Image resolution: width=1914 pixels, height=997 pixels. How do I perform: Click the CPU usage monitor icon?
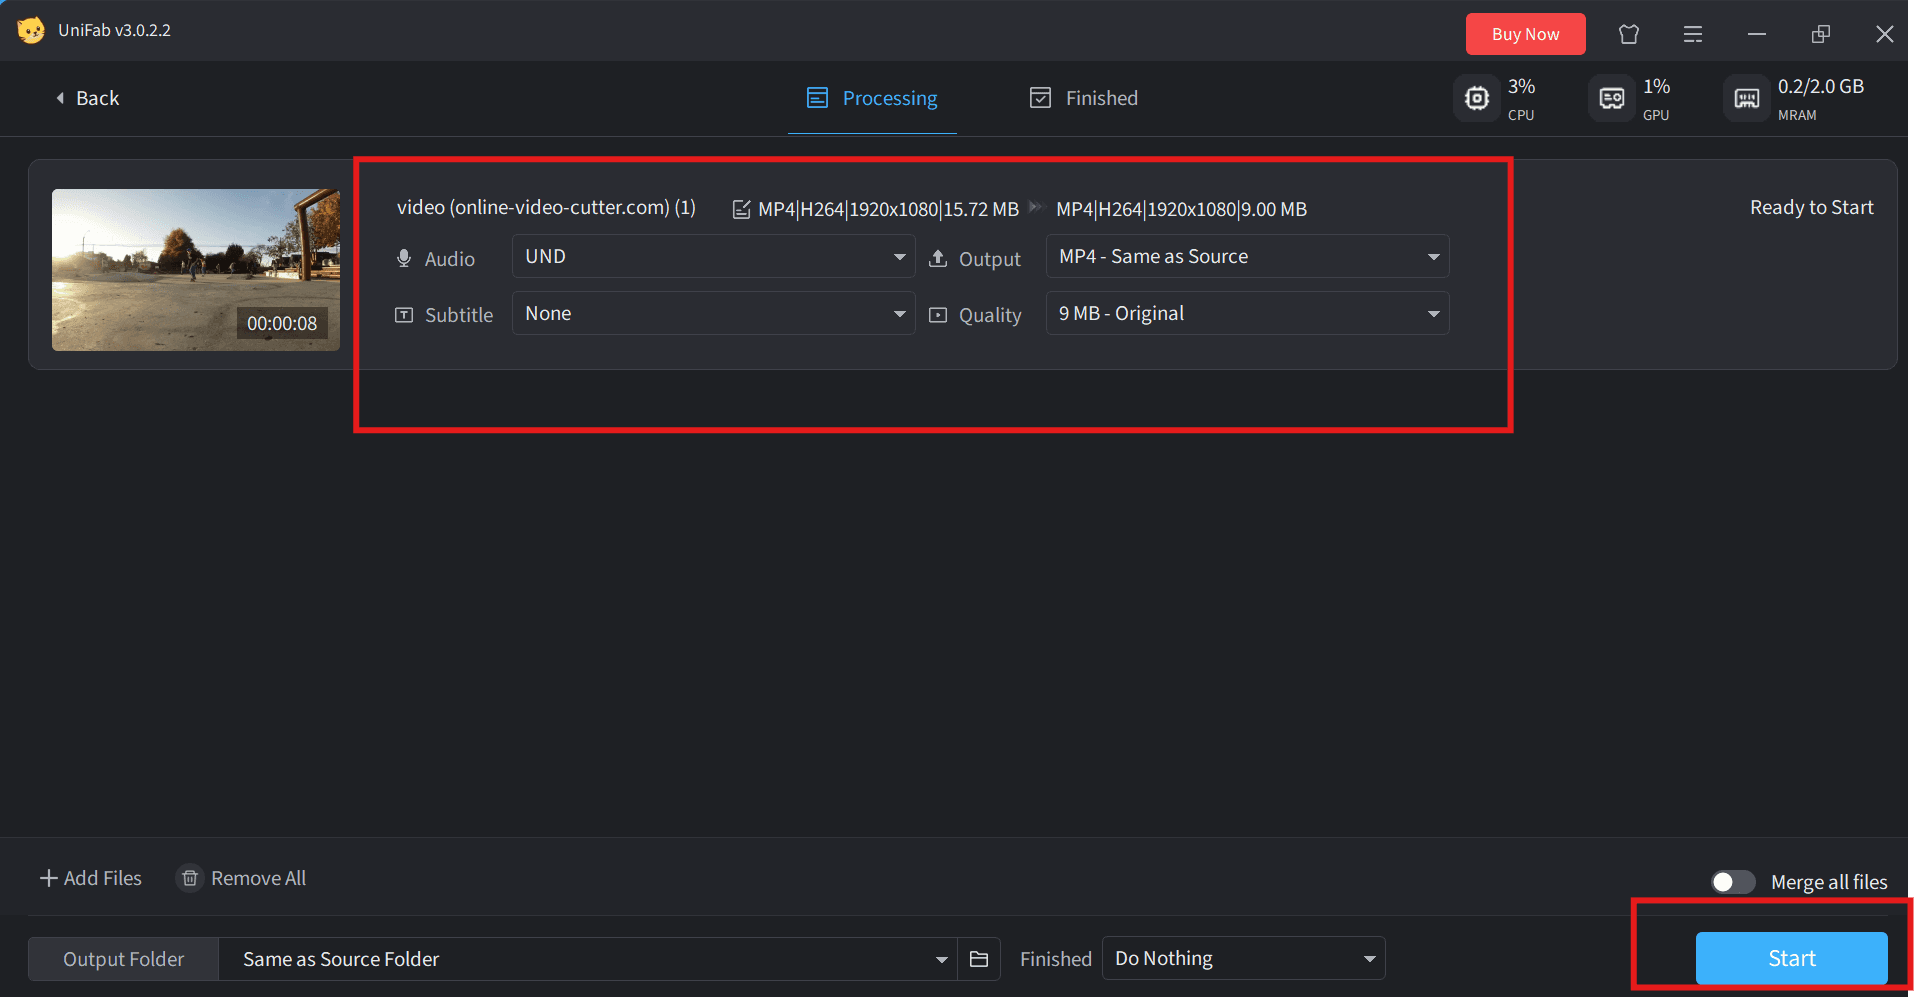coord(1476,98)
